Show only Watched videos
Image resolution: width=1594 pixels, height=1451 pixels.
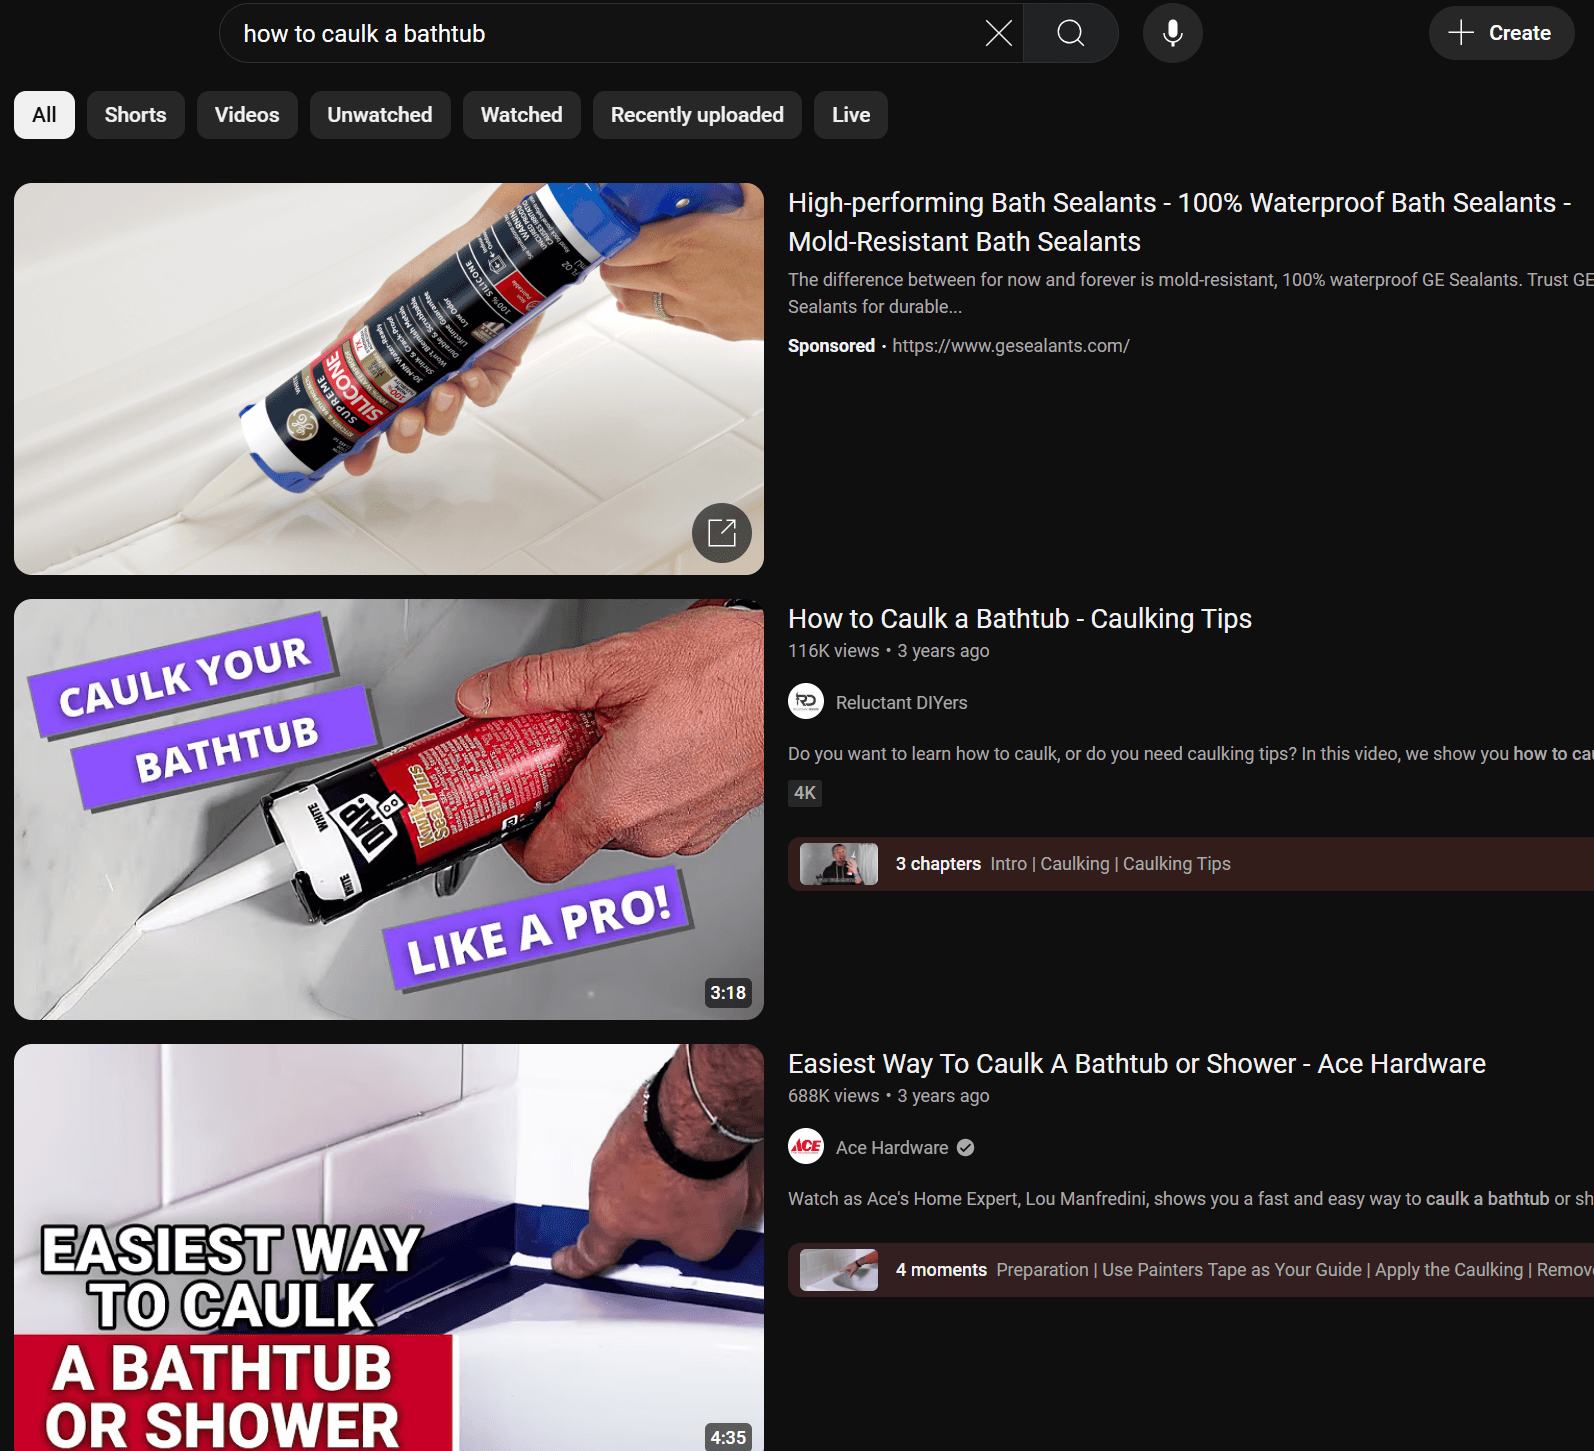(522, 115)
